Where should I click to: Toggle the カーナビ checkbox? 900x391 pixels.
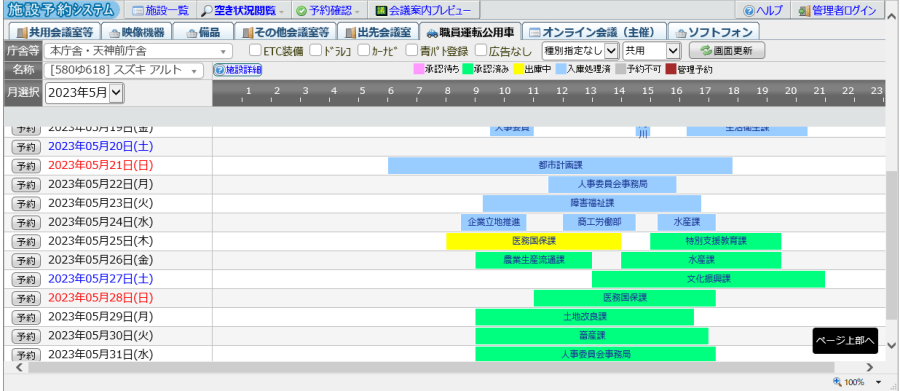[363, 51]
